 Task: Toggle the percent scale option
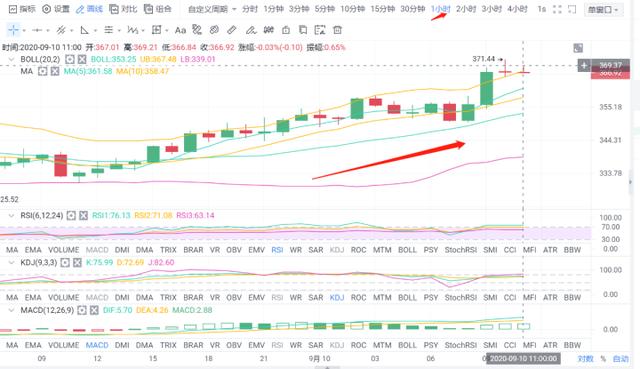tap(603, 359)
